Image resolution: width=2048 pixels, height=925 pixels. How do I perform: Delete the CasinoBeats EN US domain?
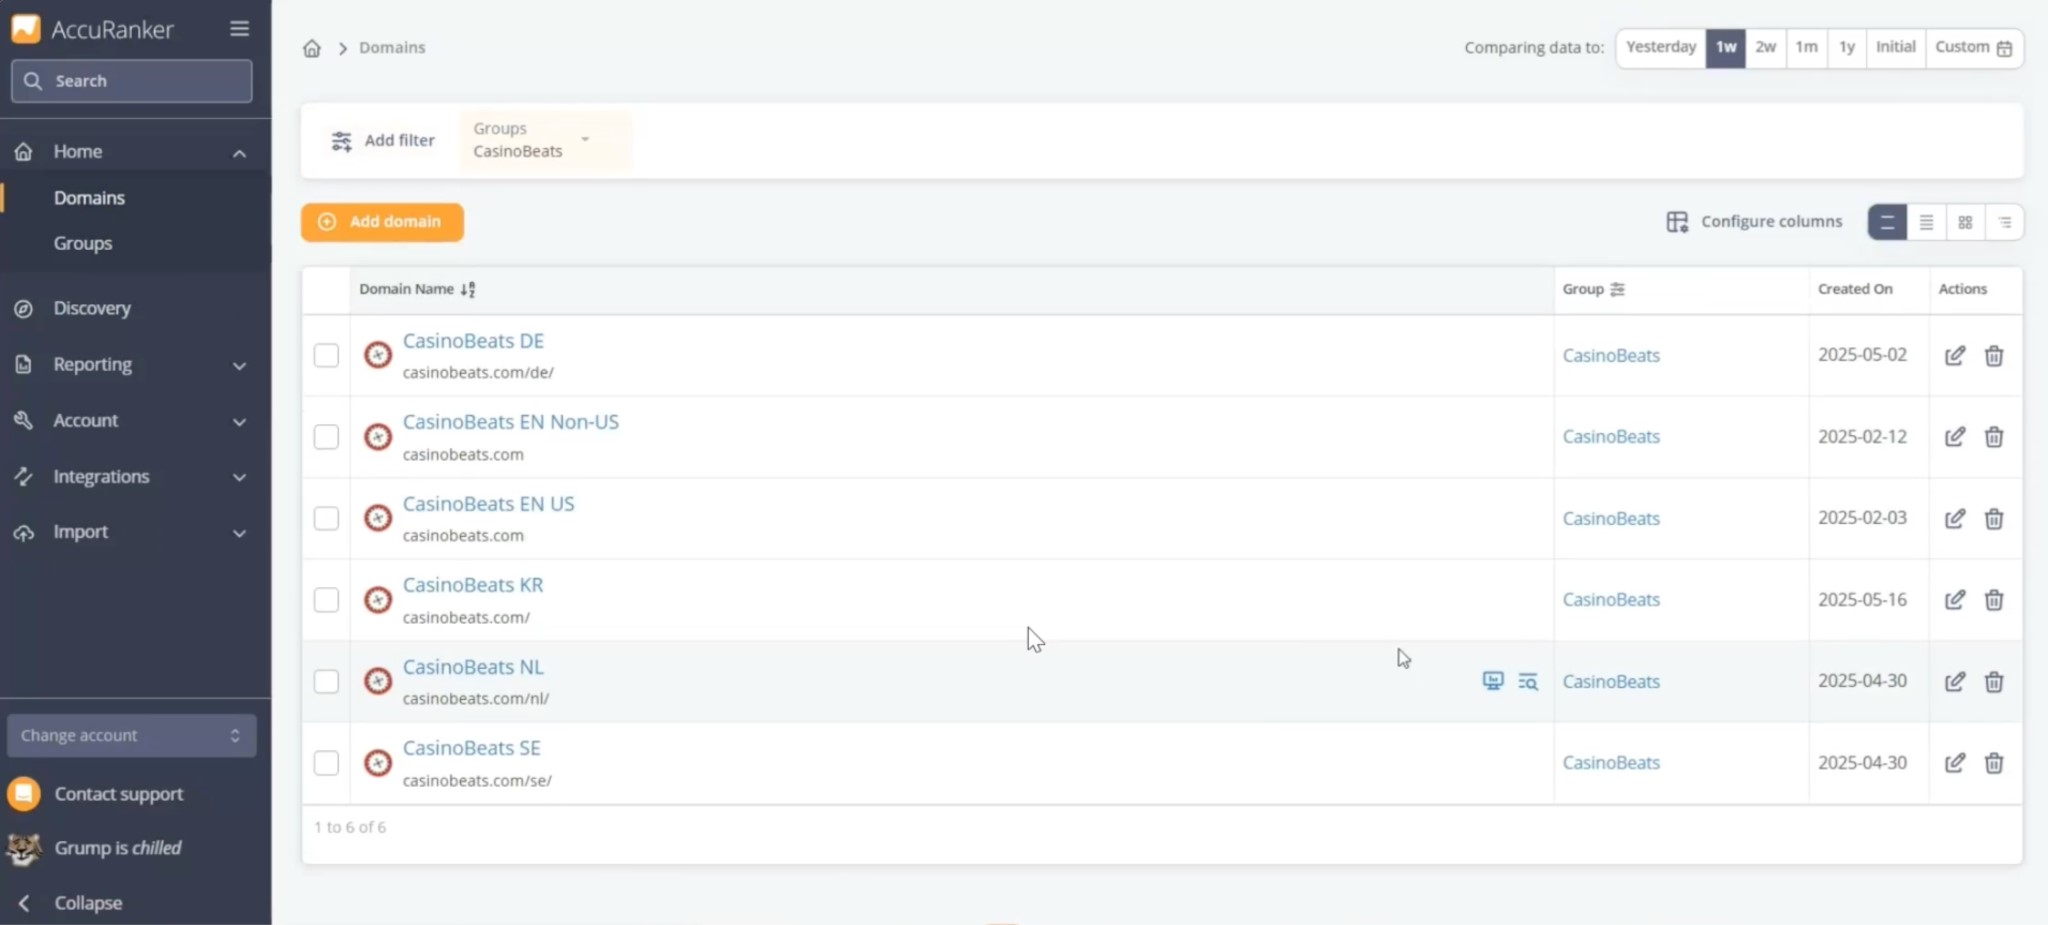tap(1994, 519)
